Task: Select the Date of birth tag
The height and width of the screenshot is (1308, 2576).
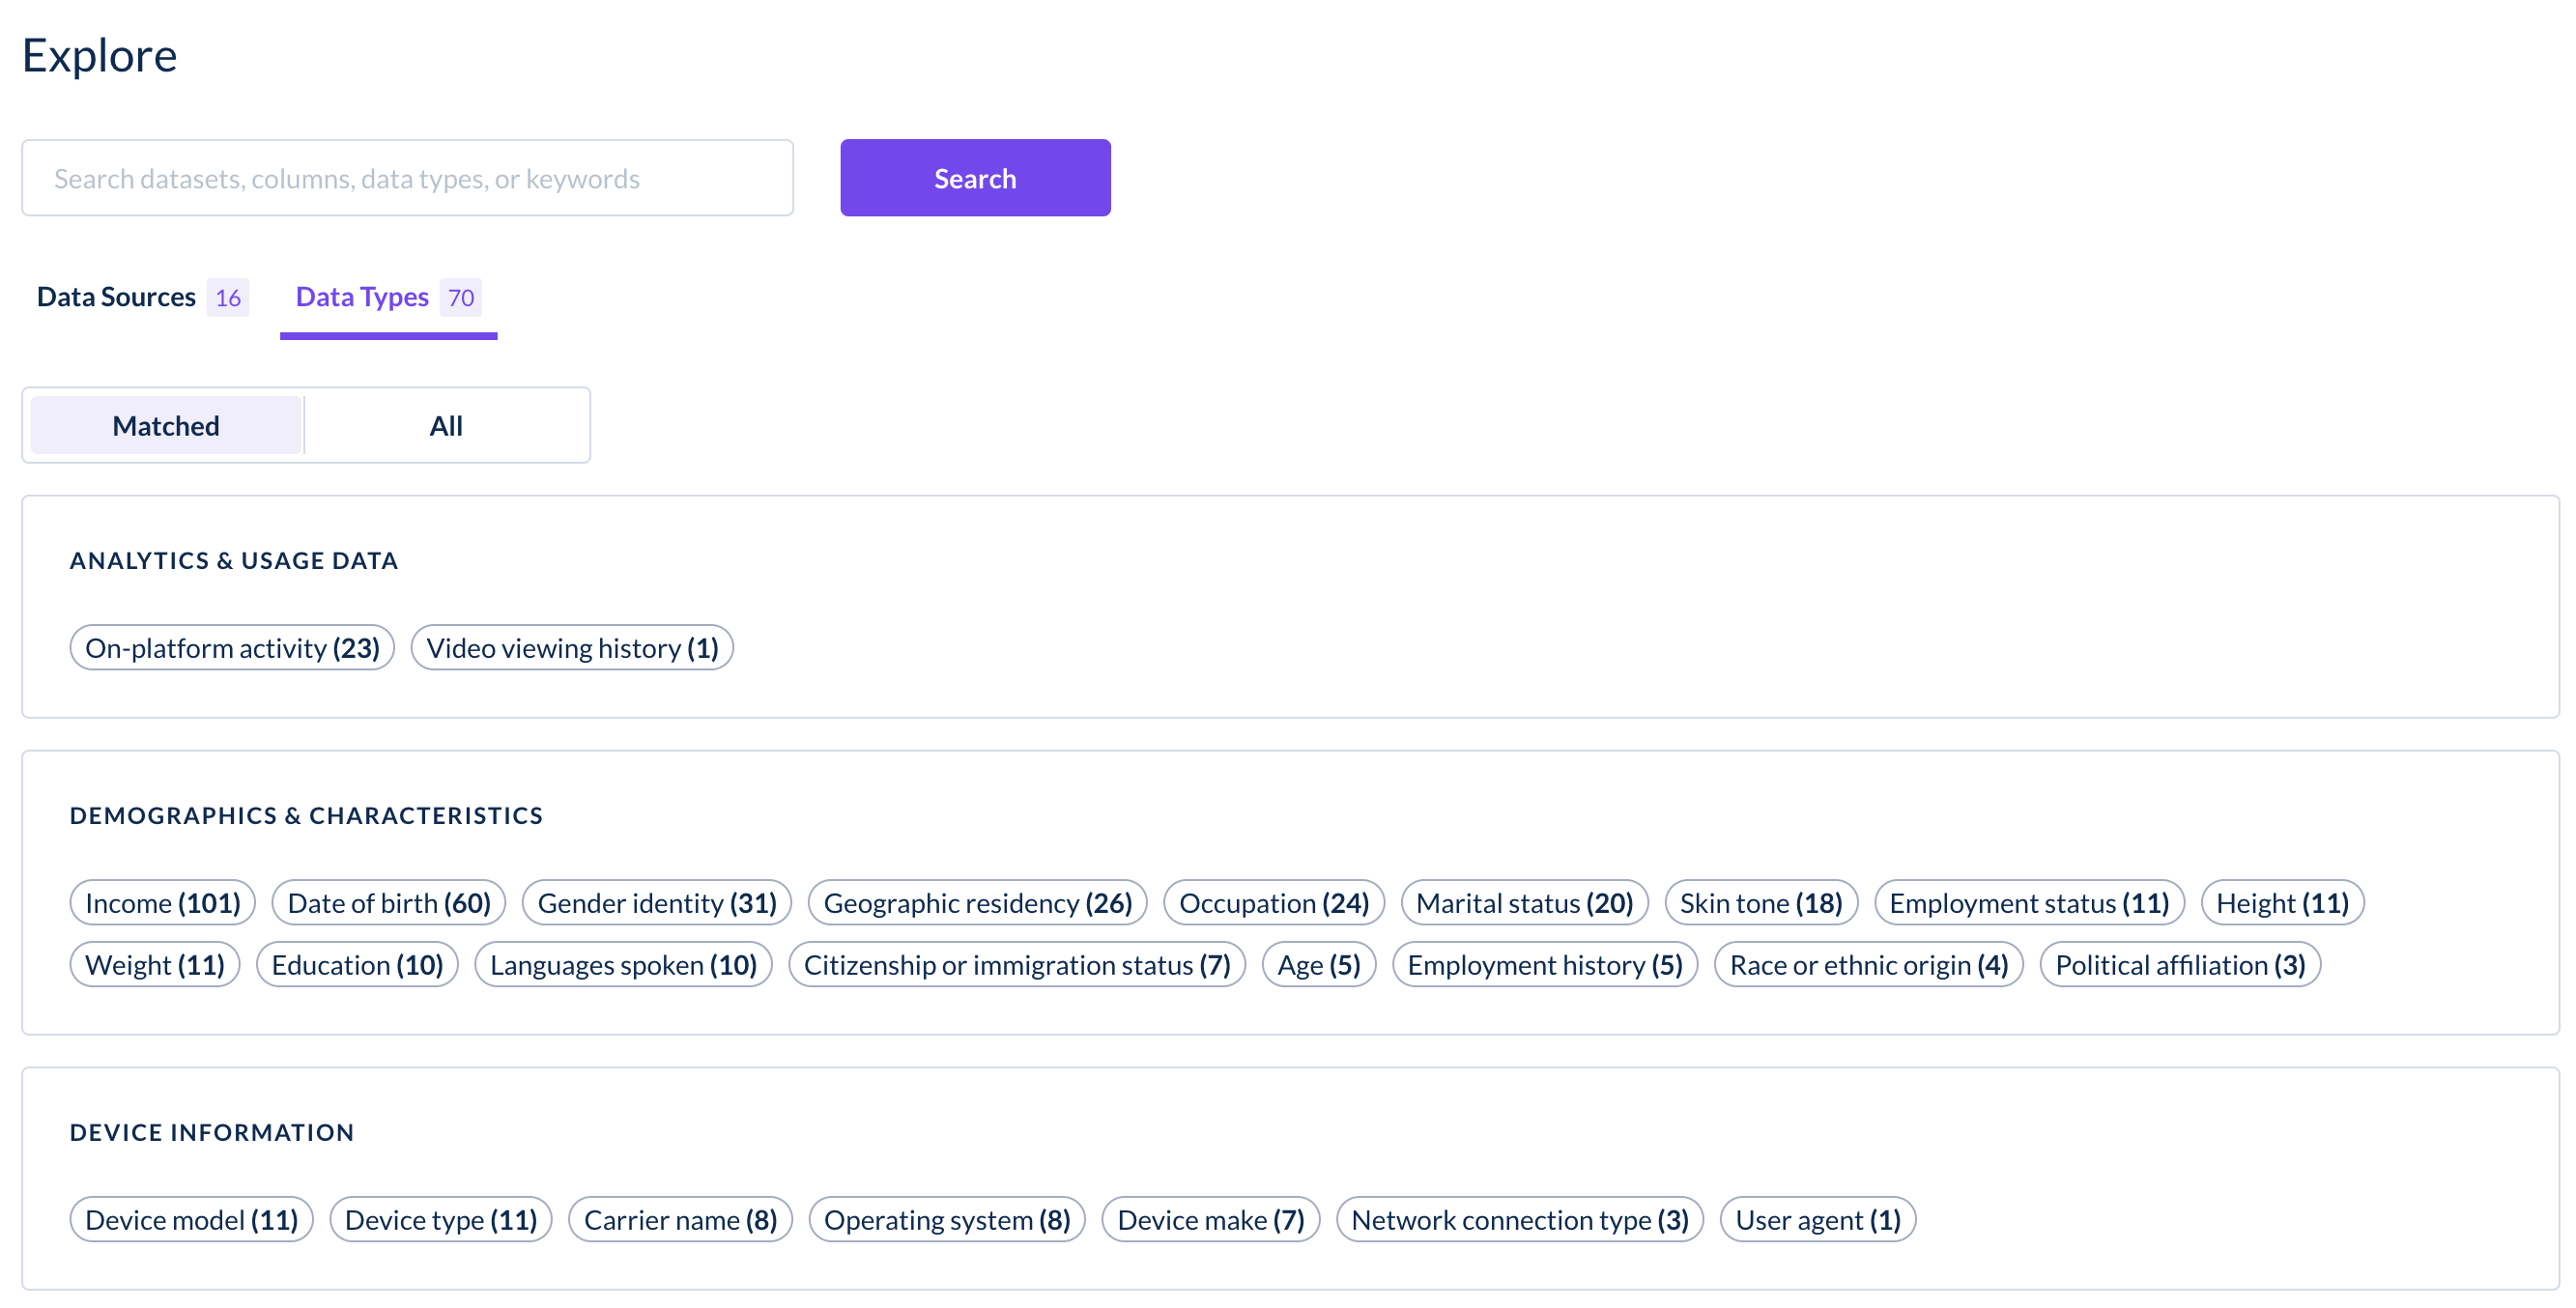Action: 389,902
